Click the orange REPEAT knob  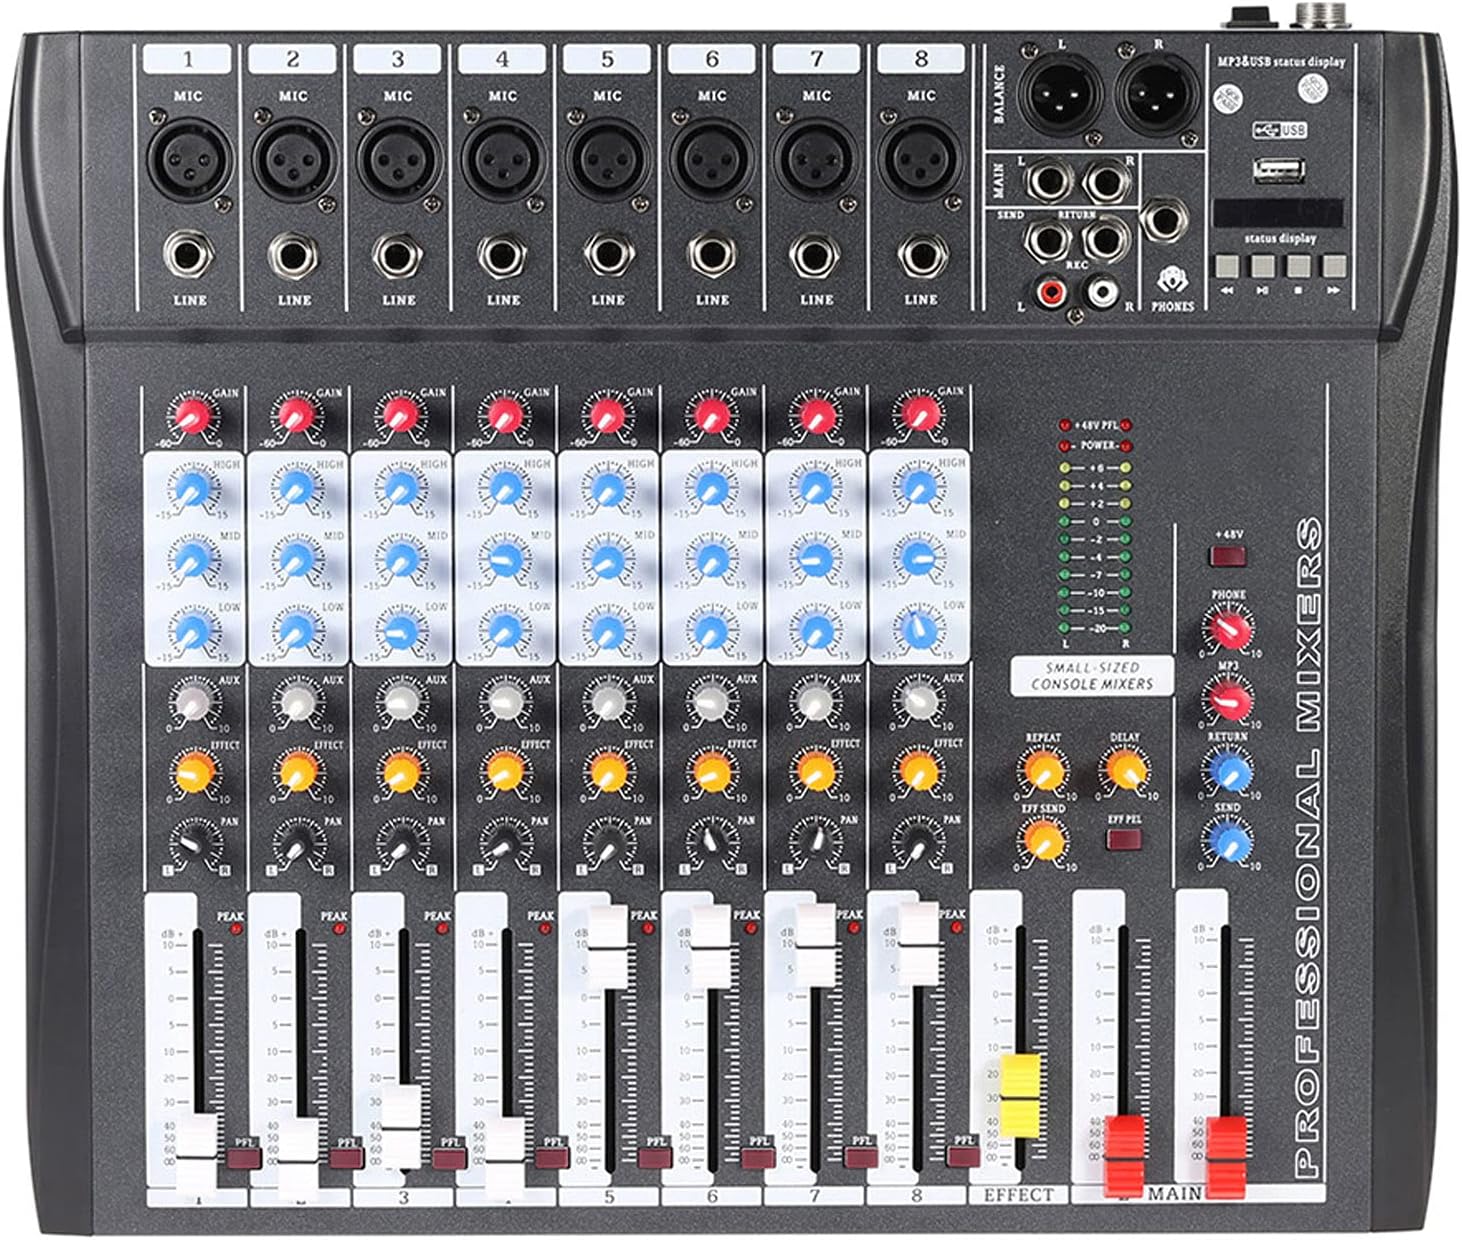(x=1042, y=770)
